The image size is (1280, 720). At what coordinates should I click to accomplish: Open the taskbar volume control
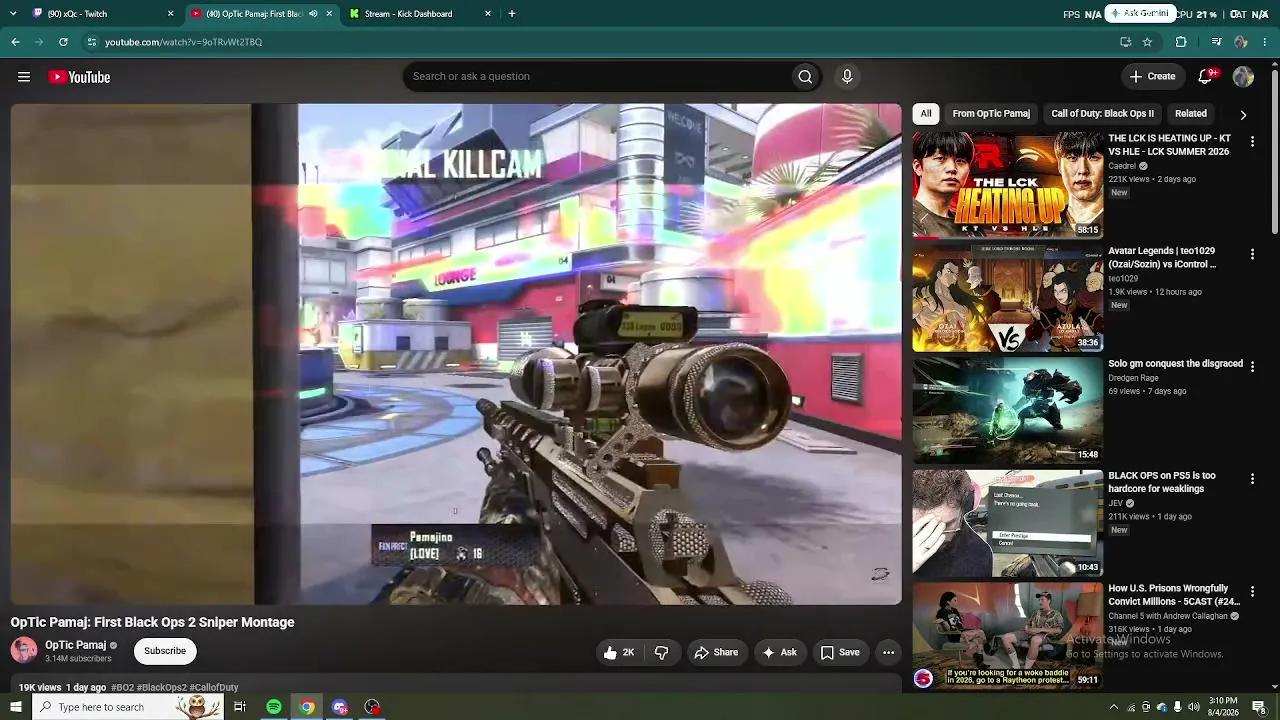pos(1194,707)
